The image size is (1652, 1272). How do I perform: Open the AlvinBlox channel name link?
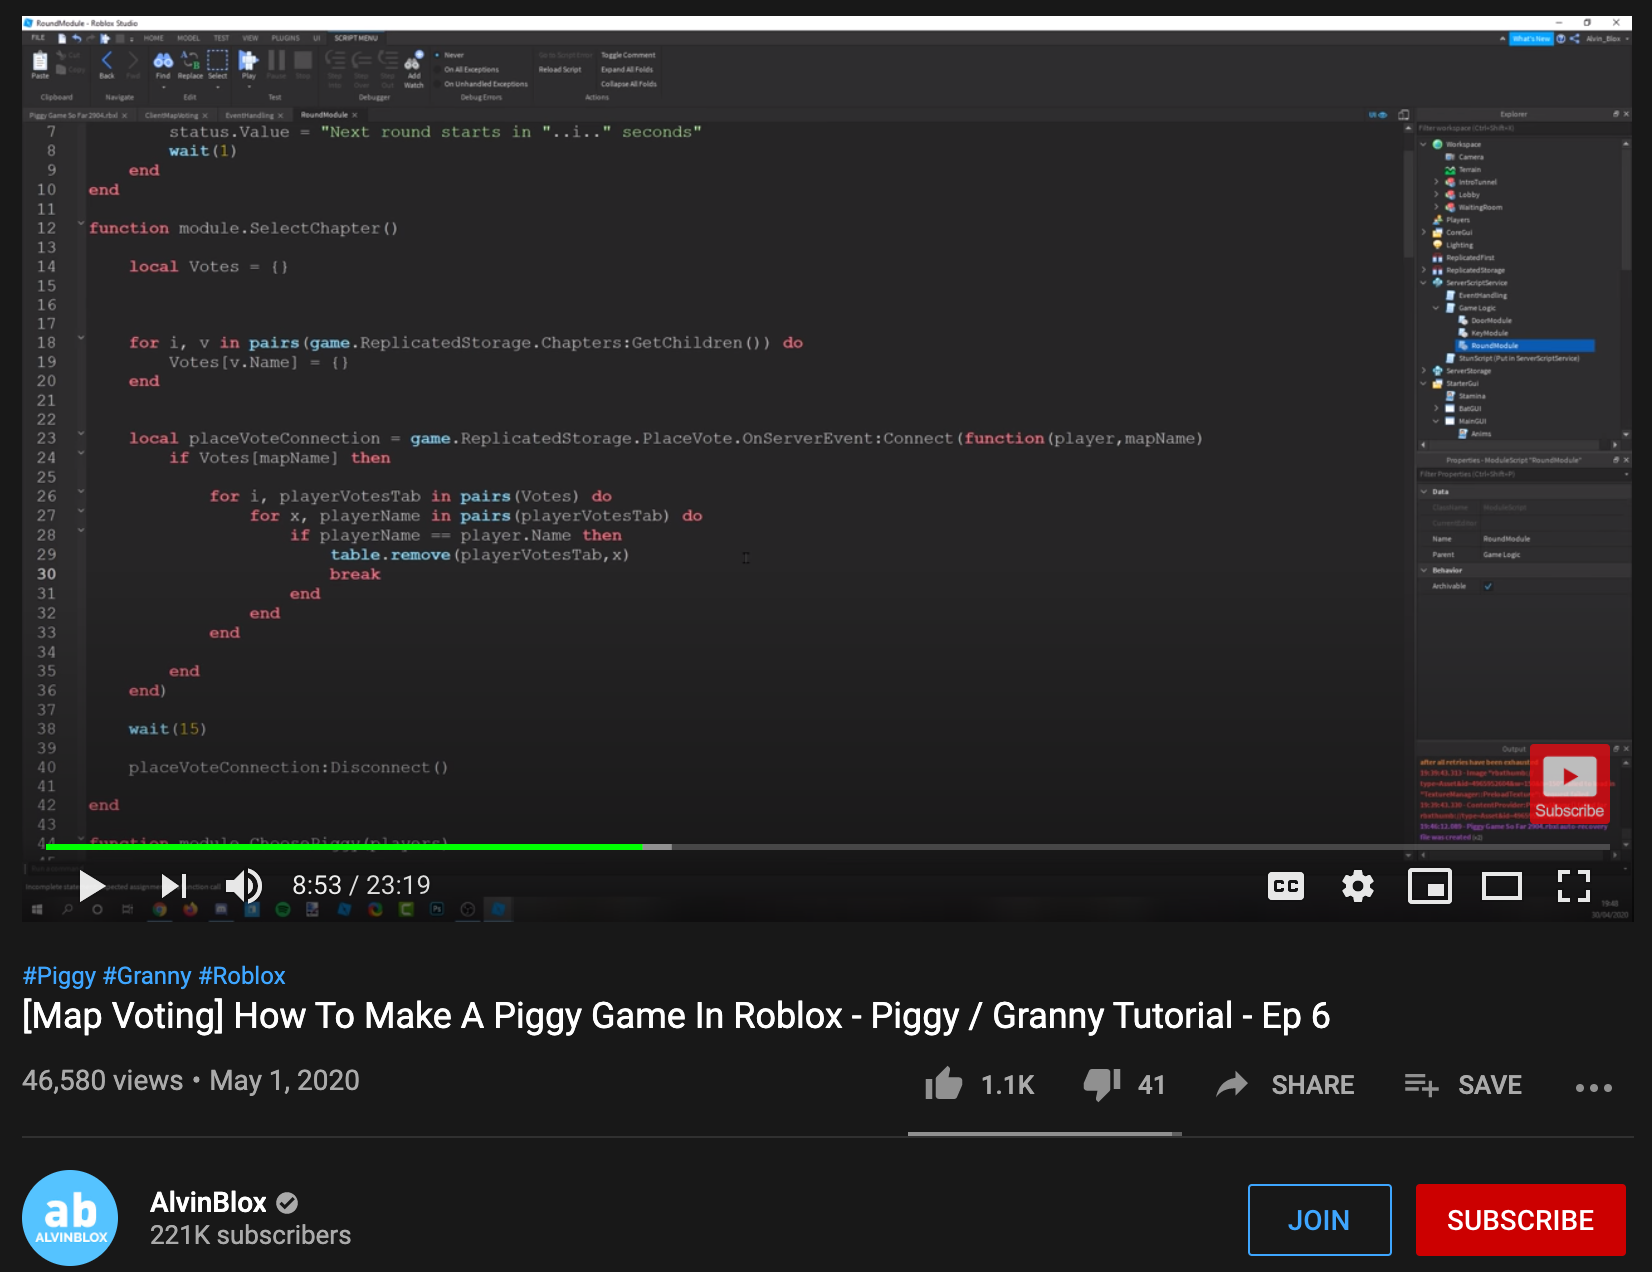pos(208,1202)
